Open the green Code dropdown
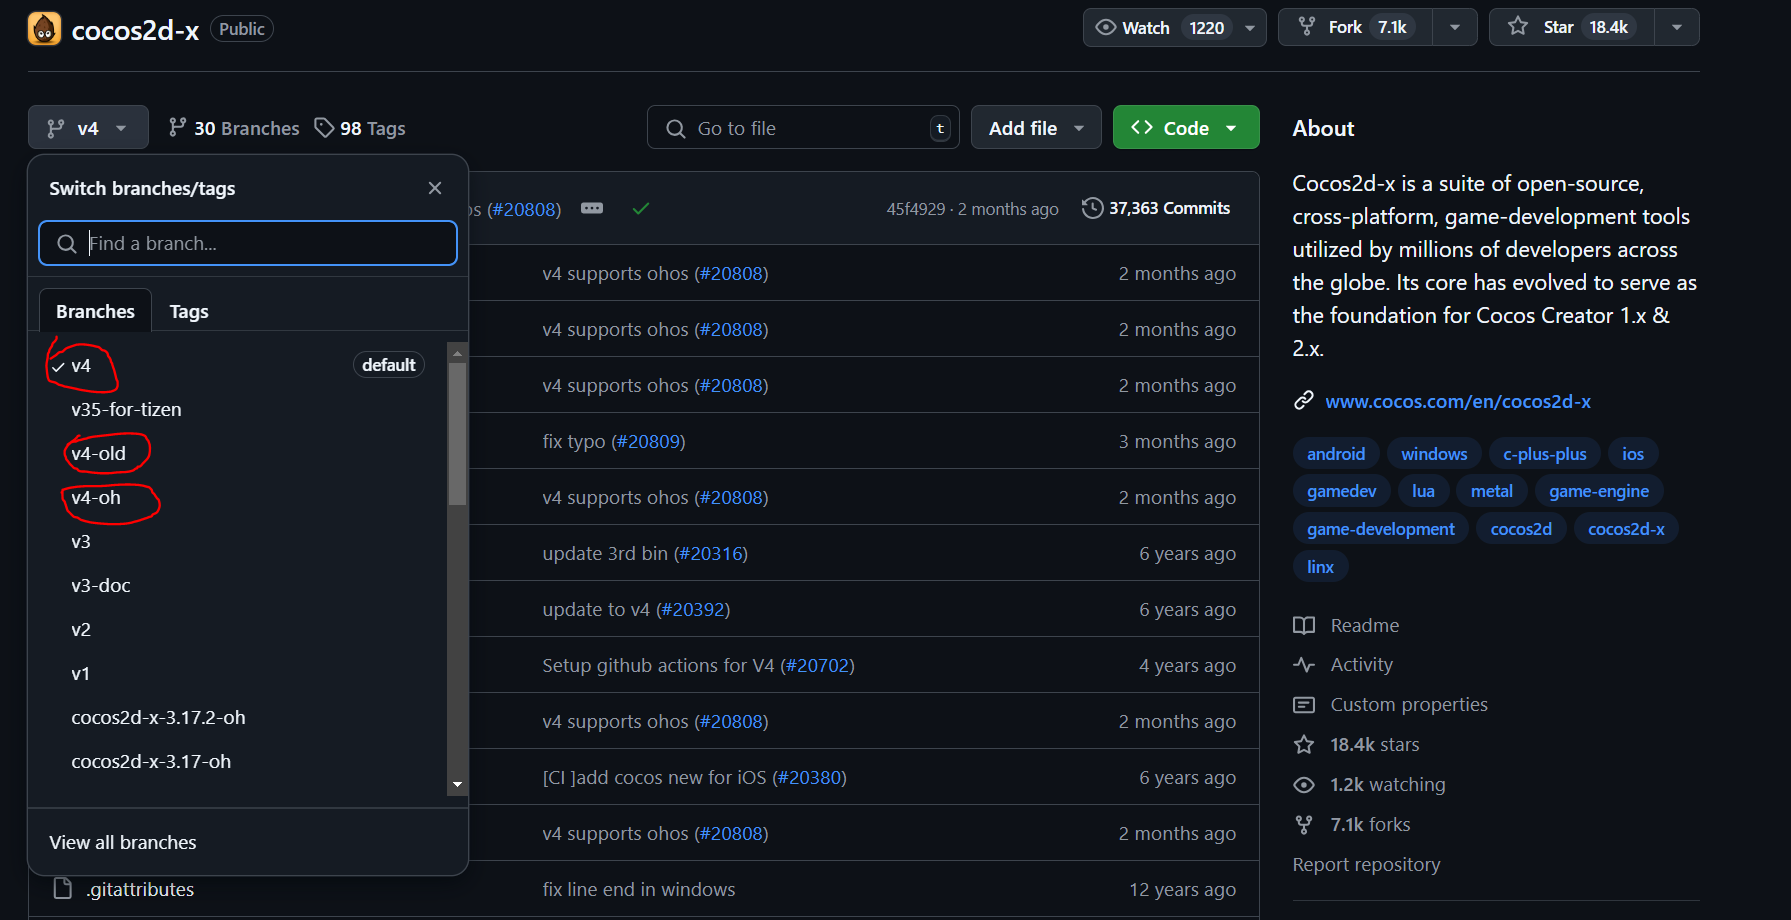1791x920 pixels. (x=1186, y=127)
